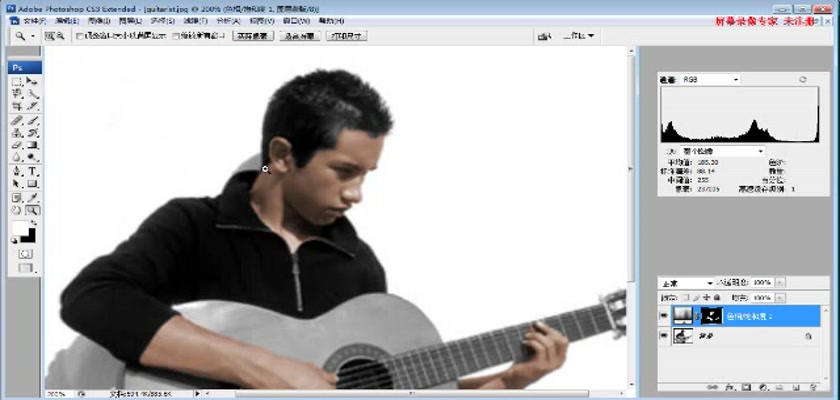Select the Notes tool
The height and width of the screenshot is (400, 840).
click(x=17, y=198)
